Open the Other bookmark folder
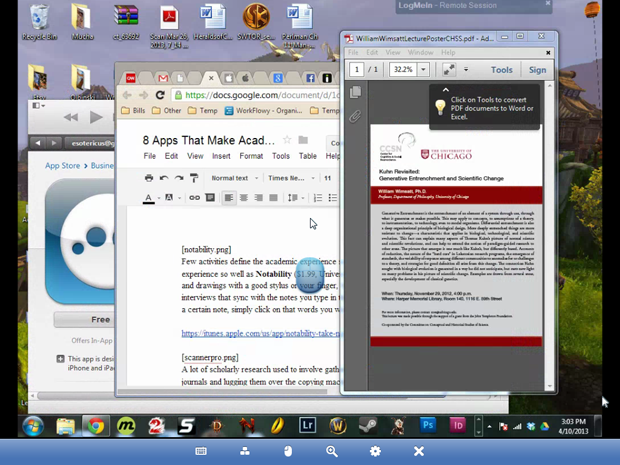620x465 pixels. [167, 110]
